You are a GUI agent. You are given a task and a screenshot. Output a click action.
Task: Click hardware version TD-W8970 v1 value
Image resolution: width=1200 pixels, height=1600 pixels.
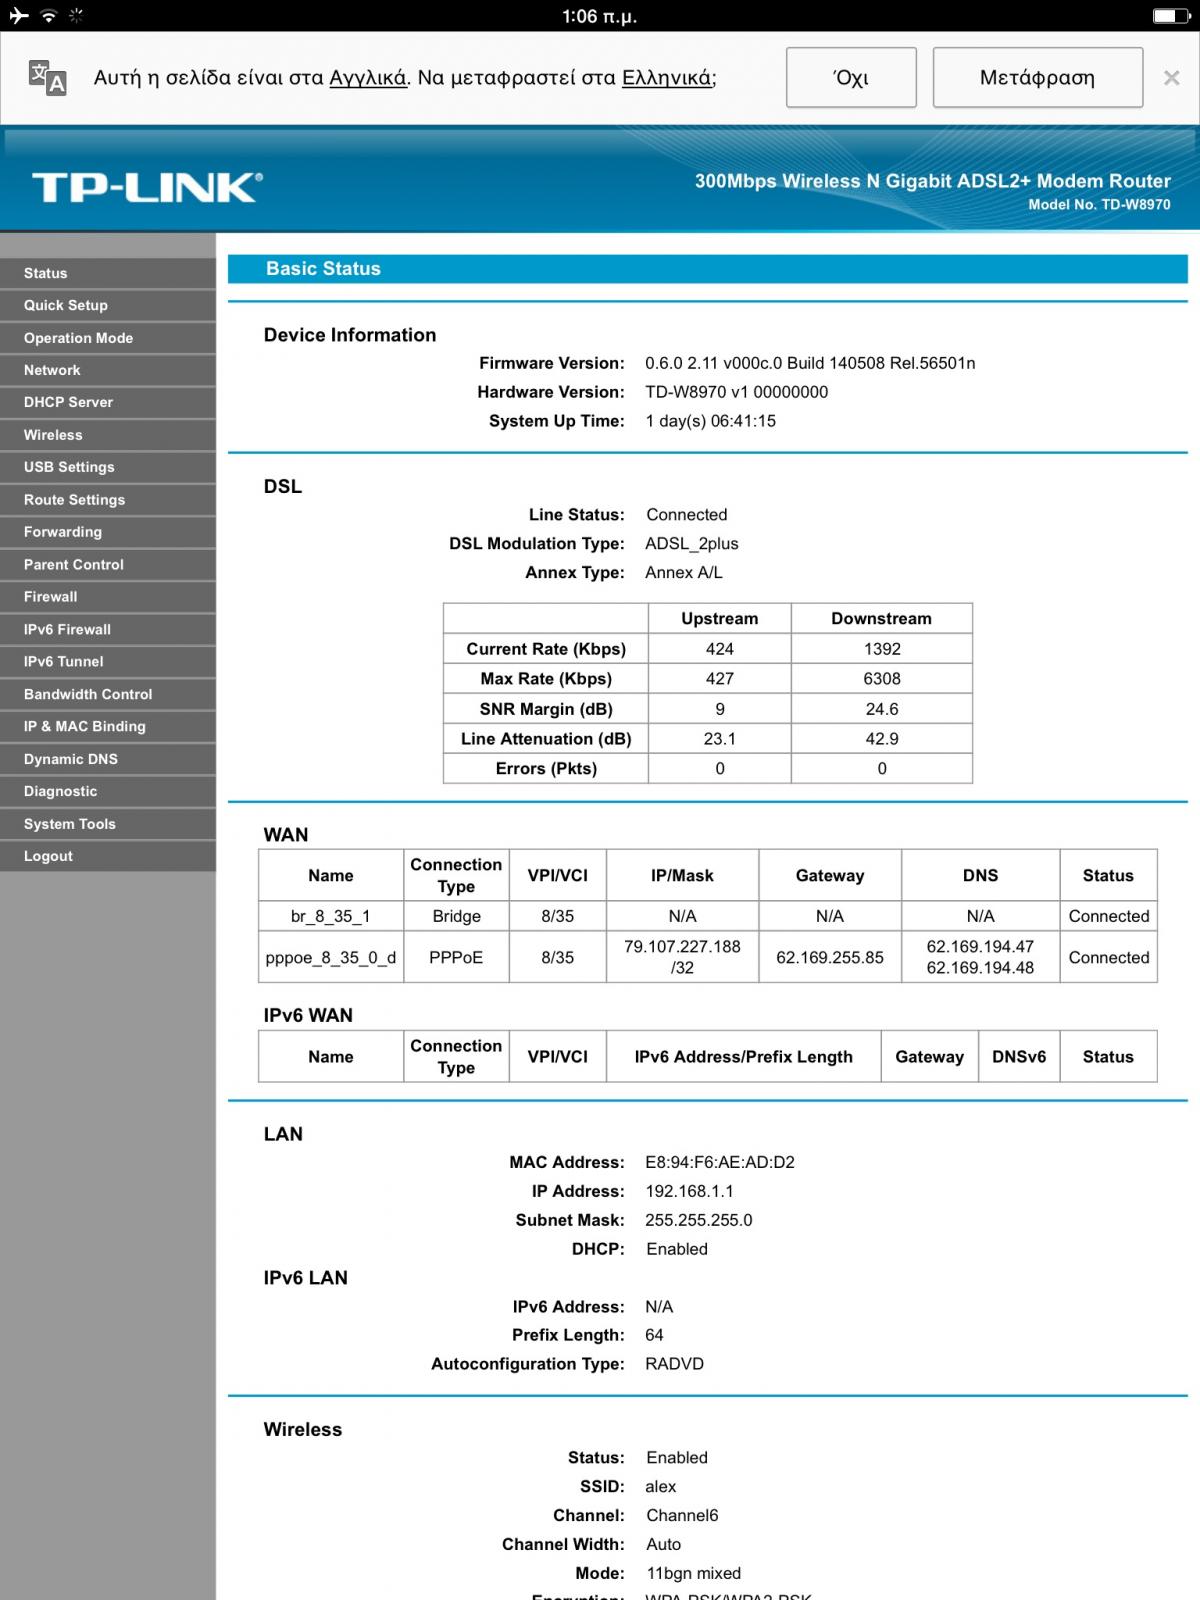click(737, 392)
